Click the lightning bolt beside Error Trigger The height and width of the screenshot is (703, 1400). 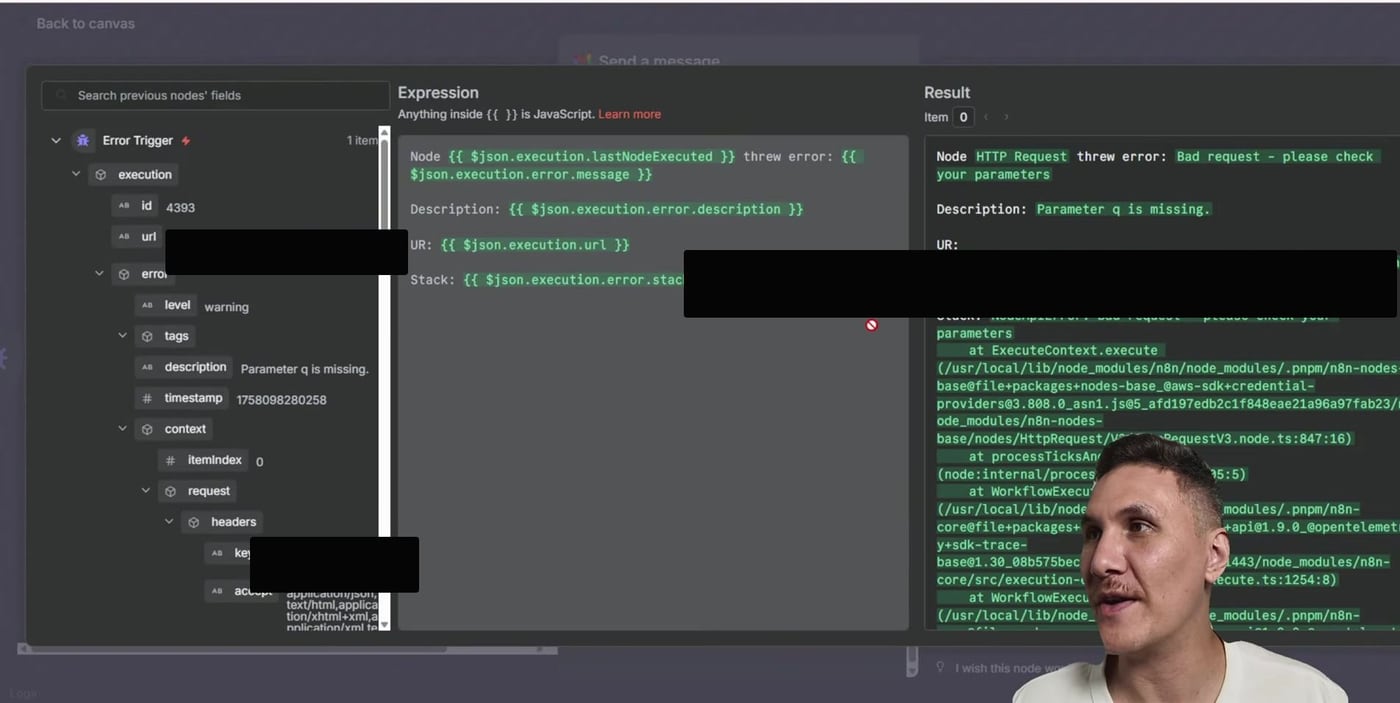186,141
